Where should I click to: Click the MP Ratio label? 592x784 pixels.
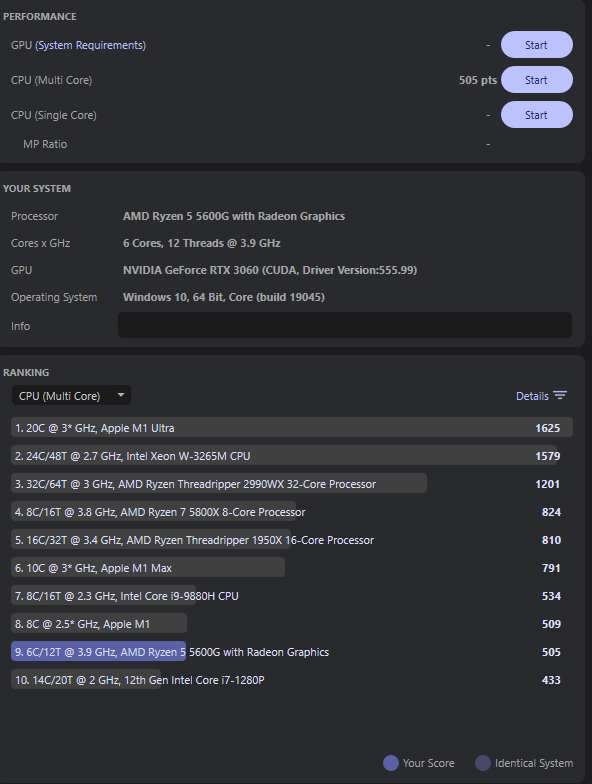(45, 144)
